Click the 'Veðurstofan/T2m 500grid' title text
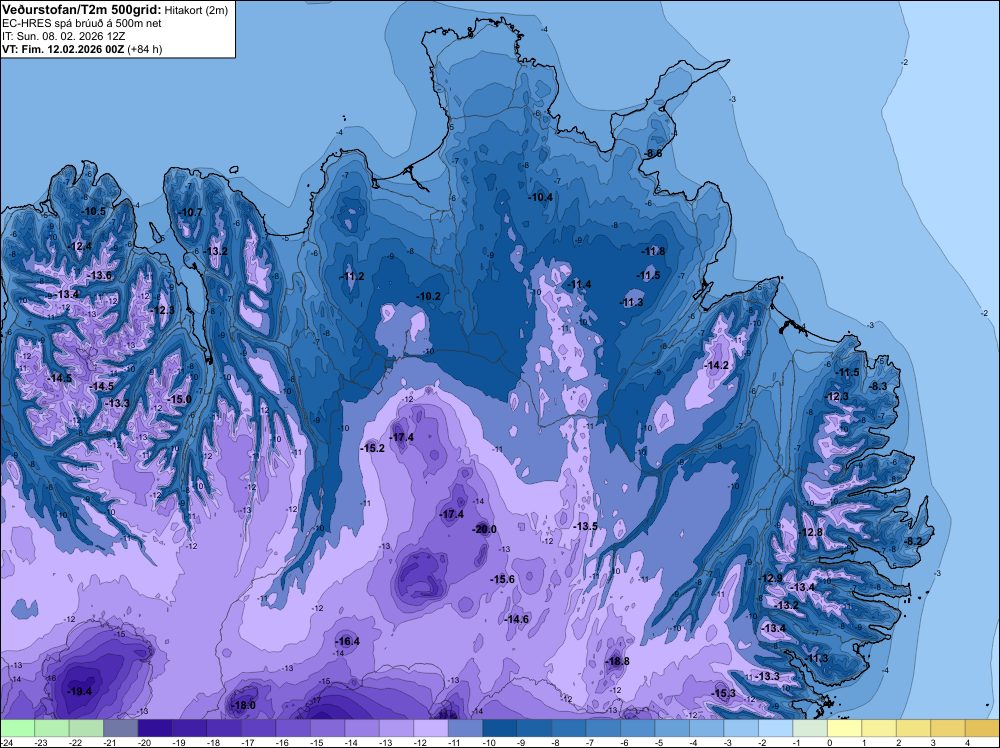 click(82, 10)
